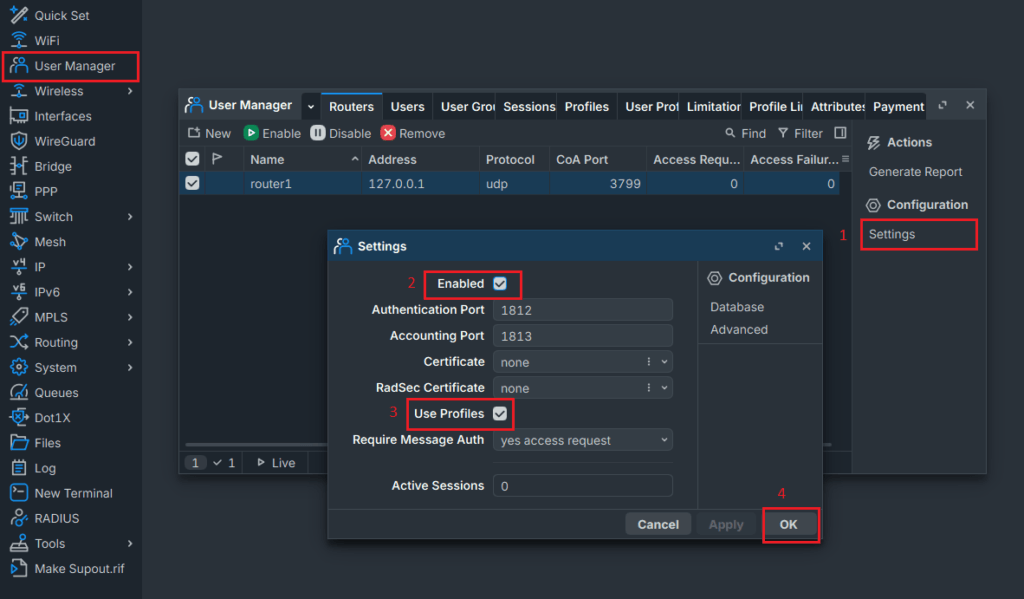The image size is (1024, 599).
Task: Select the 127.0.0.1 address cell
Action: (419, 184)
